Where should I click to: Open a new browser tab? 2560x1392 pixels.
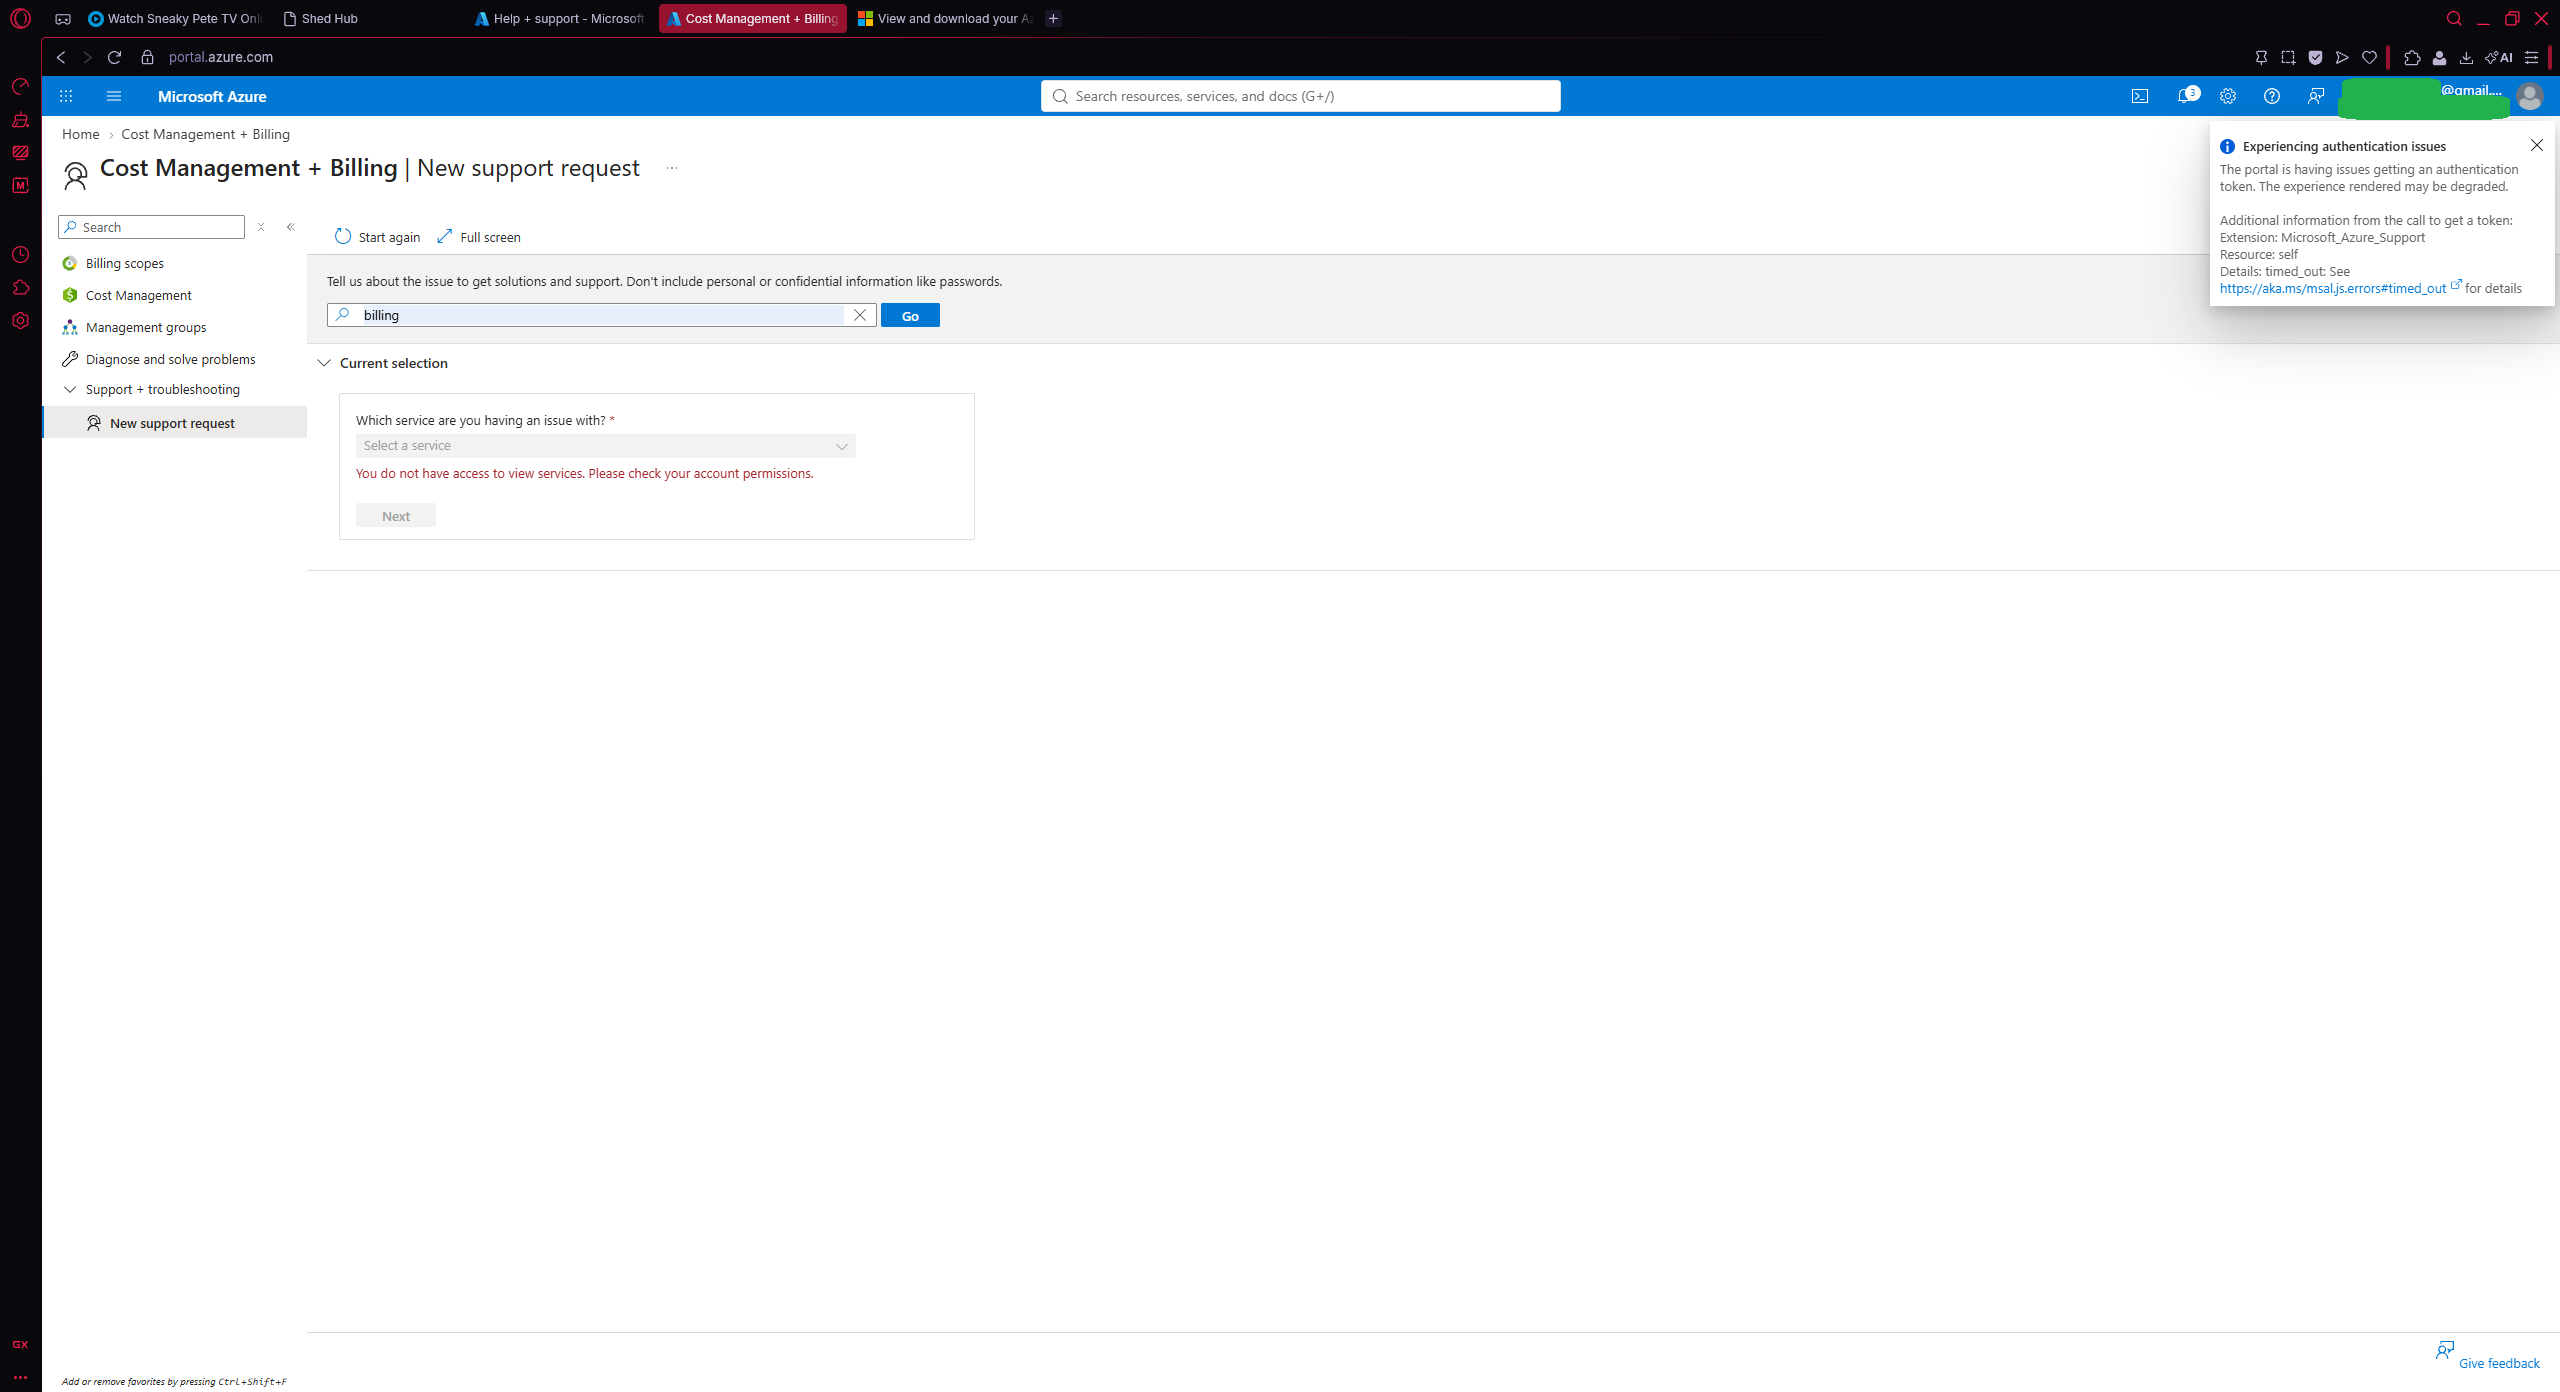1053,18
